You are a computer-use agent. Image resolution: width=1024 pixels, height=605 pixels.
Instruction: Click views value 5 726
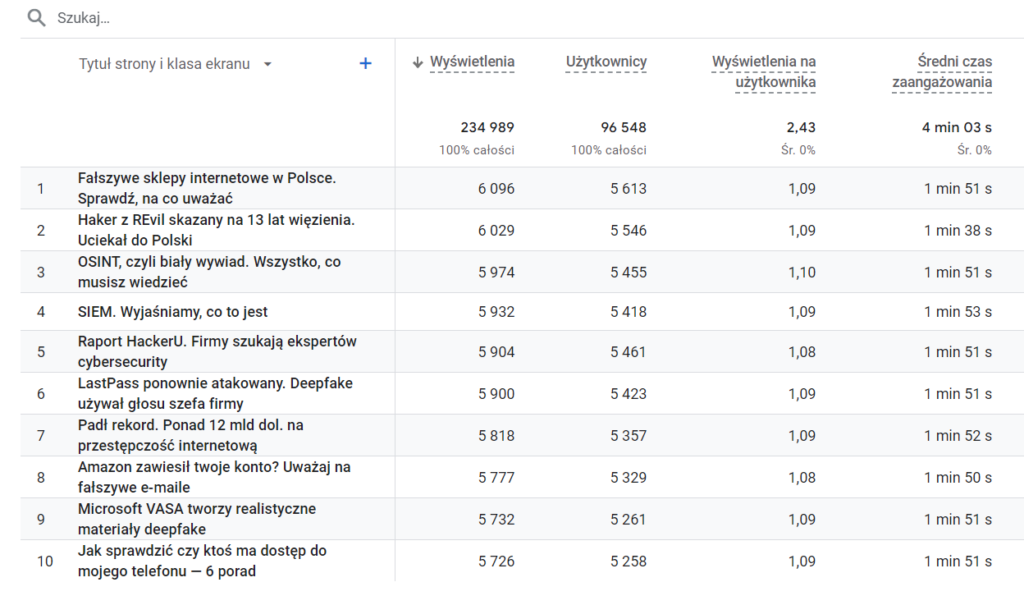(496, 561)
